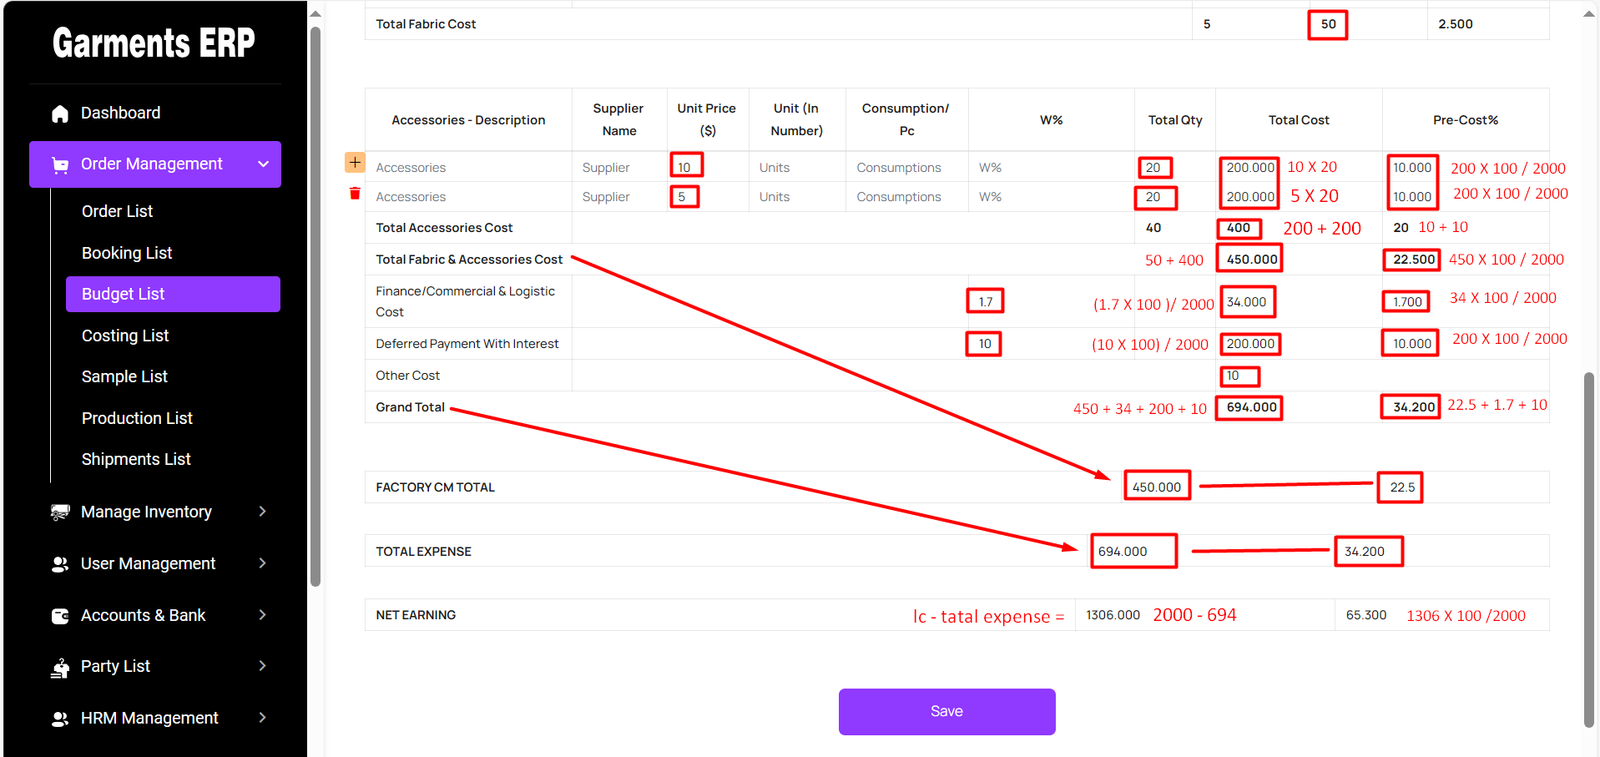Open the Booking List page

(x=127, y=253)
